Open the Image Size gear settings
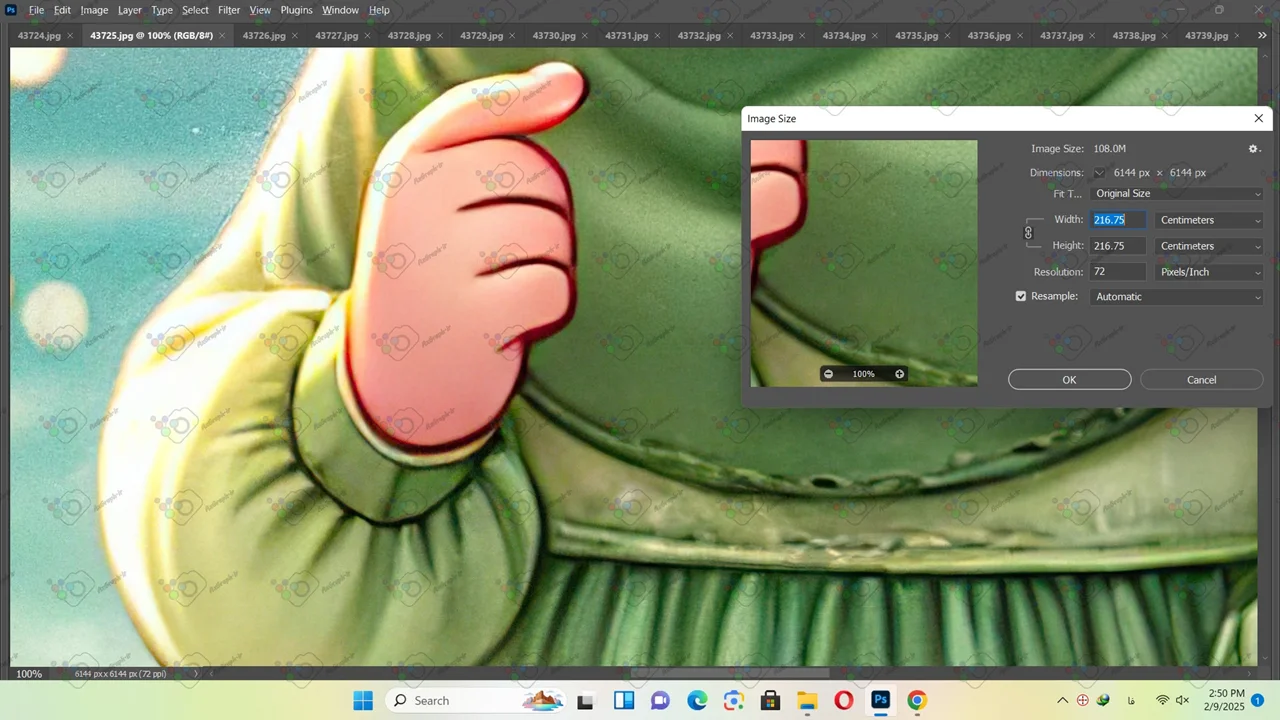Image resolution: width=1280 pixels, height=720 pixels. 1253,149
